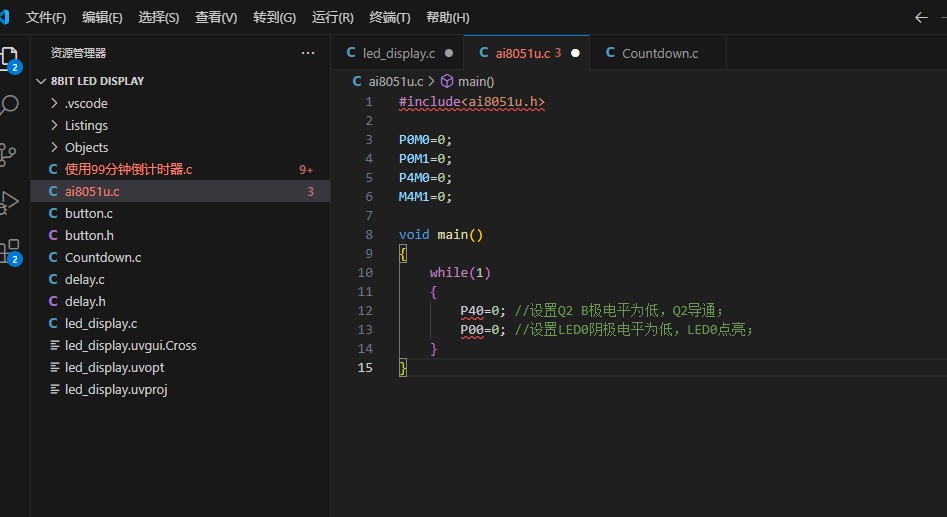Place cursor on M4M1=0; line

425,196
